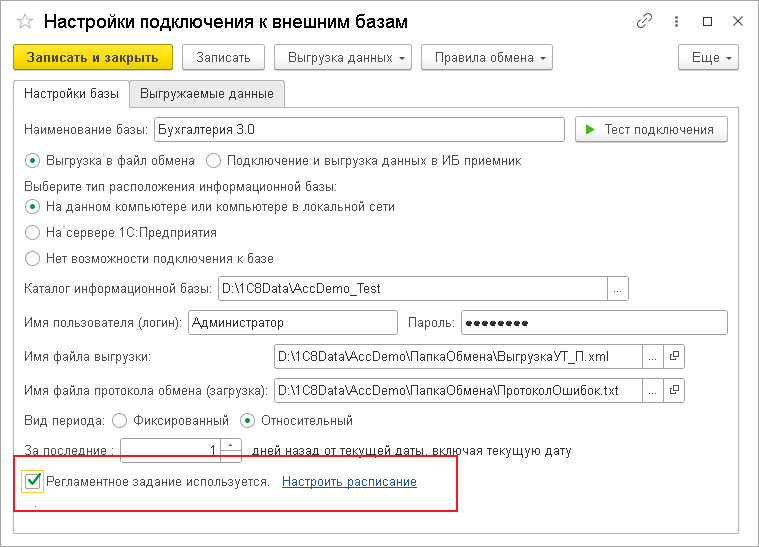759x547 pixels.
Task: Expand the 'Выгрузка данных' dropdown button
Action: click(x=343, y=58)
